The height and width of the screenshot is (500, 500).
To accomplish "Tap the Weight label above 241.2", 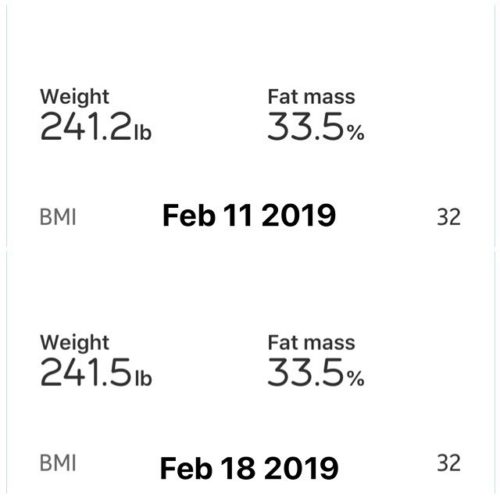I will pos(74,97).
